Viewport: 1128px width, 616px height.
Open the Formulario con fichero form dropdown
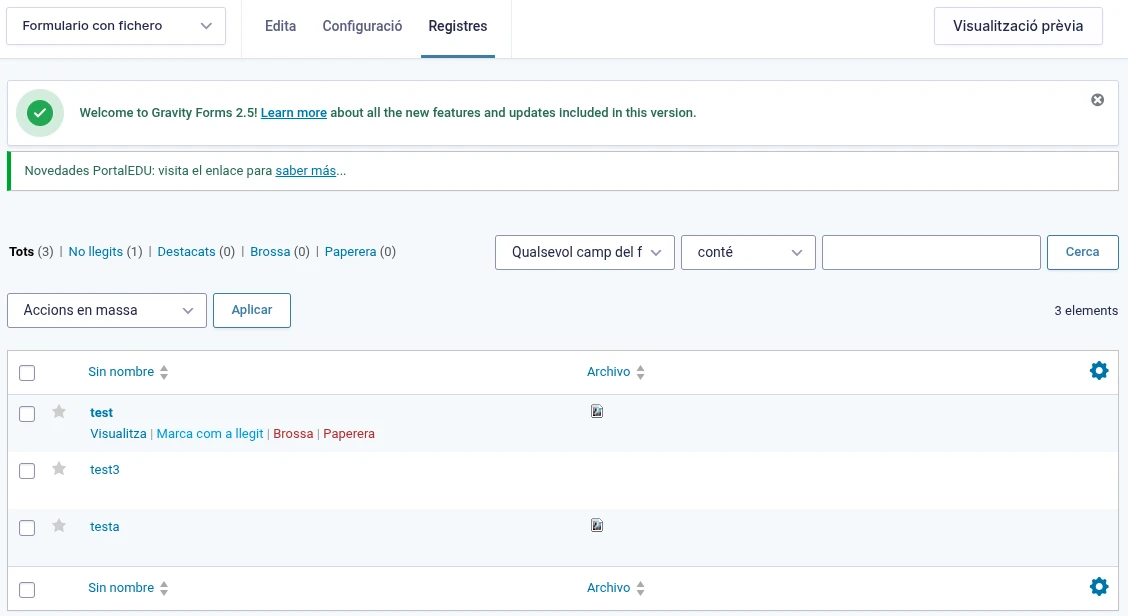click(x=116, y=26)
